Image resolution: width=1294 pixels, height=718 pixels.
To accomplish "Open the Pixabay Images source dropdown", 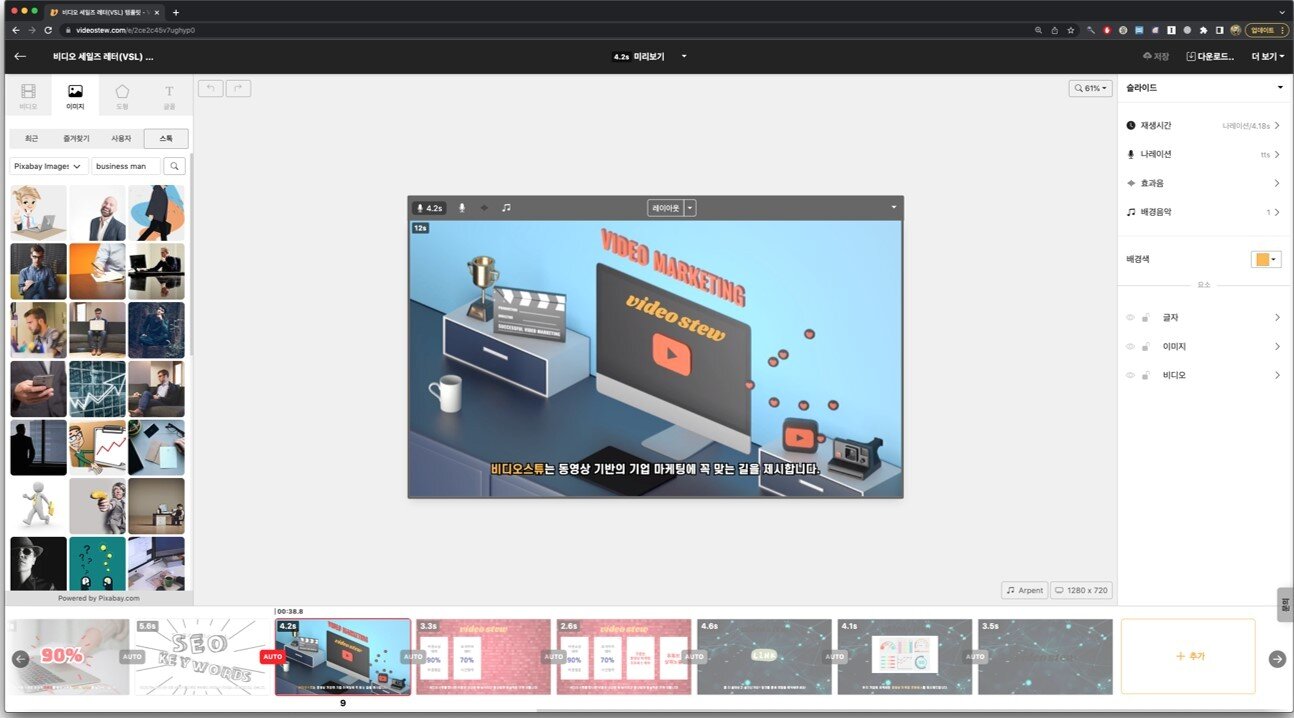I will 49,166.
